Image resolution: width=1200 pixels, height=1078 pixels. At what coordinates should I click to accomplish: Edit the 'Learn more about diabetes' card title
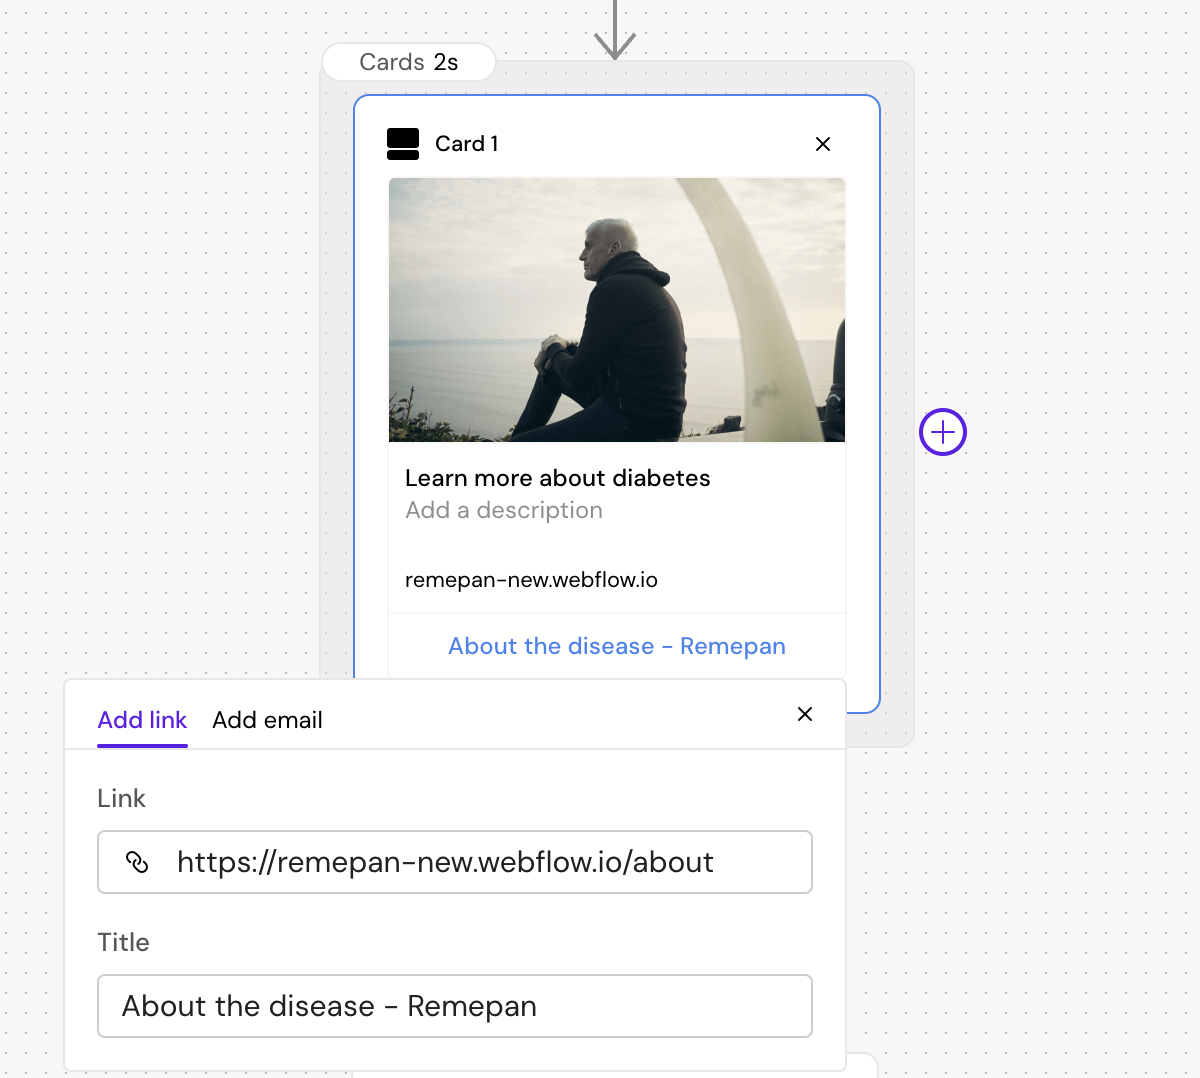point(557,478)
